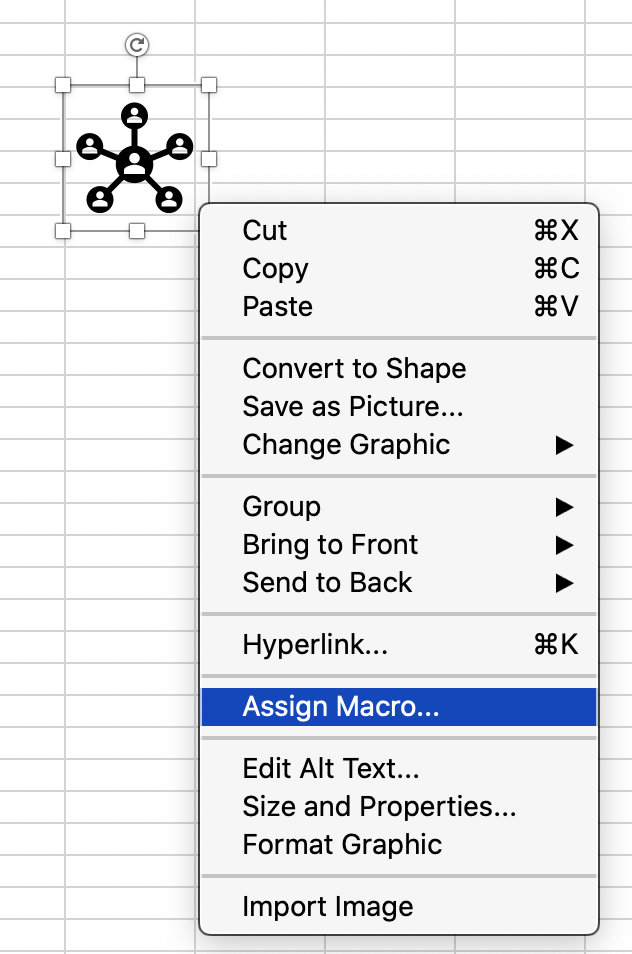Screen dimensions: 632x954
Task: Open the Send to Back submenu
Action: click(x=399, y=583)
